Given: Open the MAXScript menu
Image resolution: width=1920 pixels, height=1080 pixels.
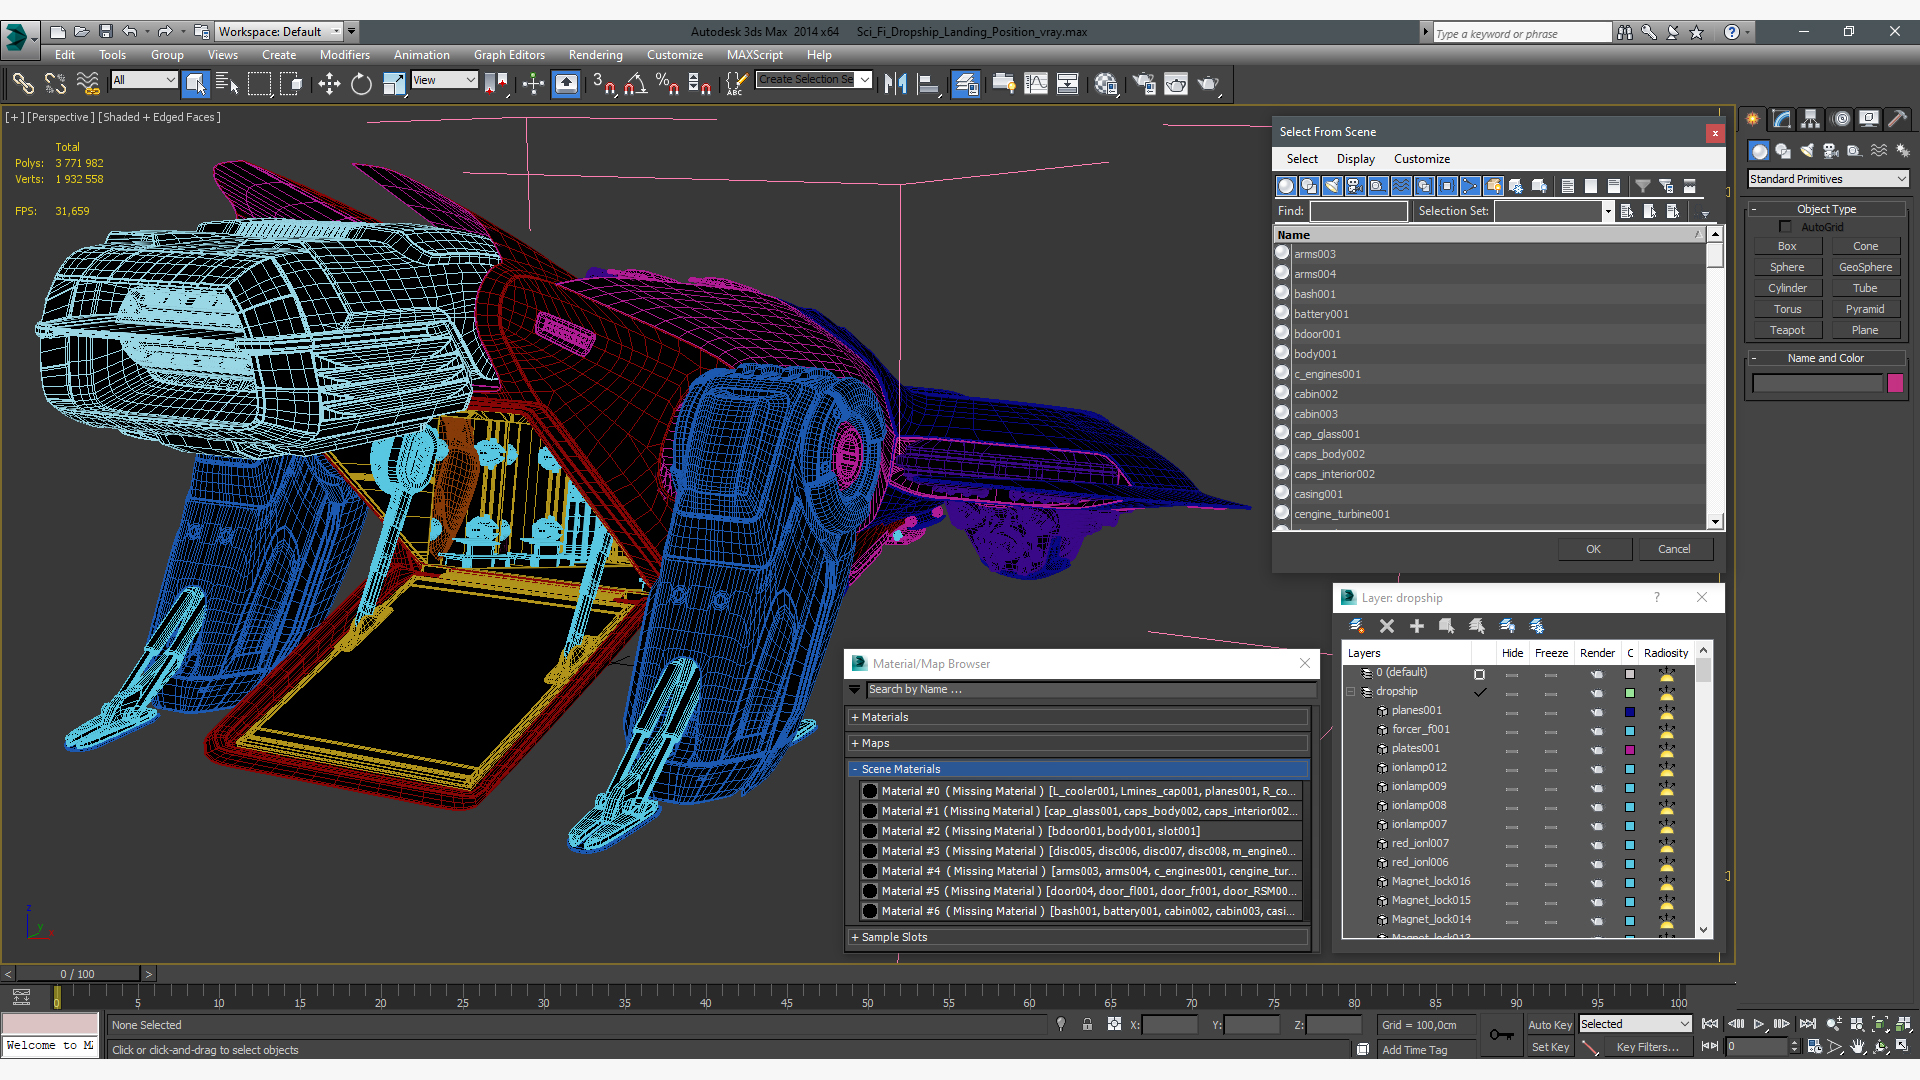Looking at the screenshot, I should point(755,55).
